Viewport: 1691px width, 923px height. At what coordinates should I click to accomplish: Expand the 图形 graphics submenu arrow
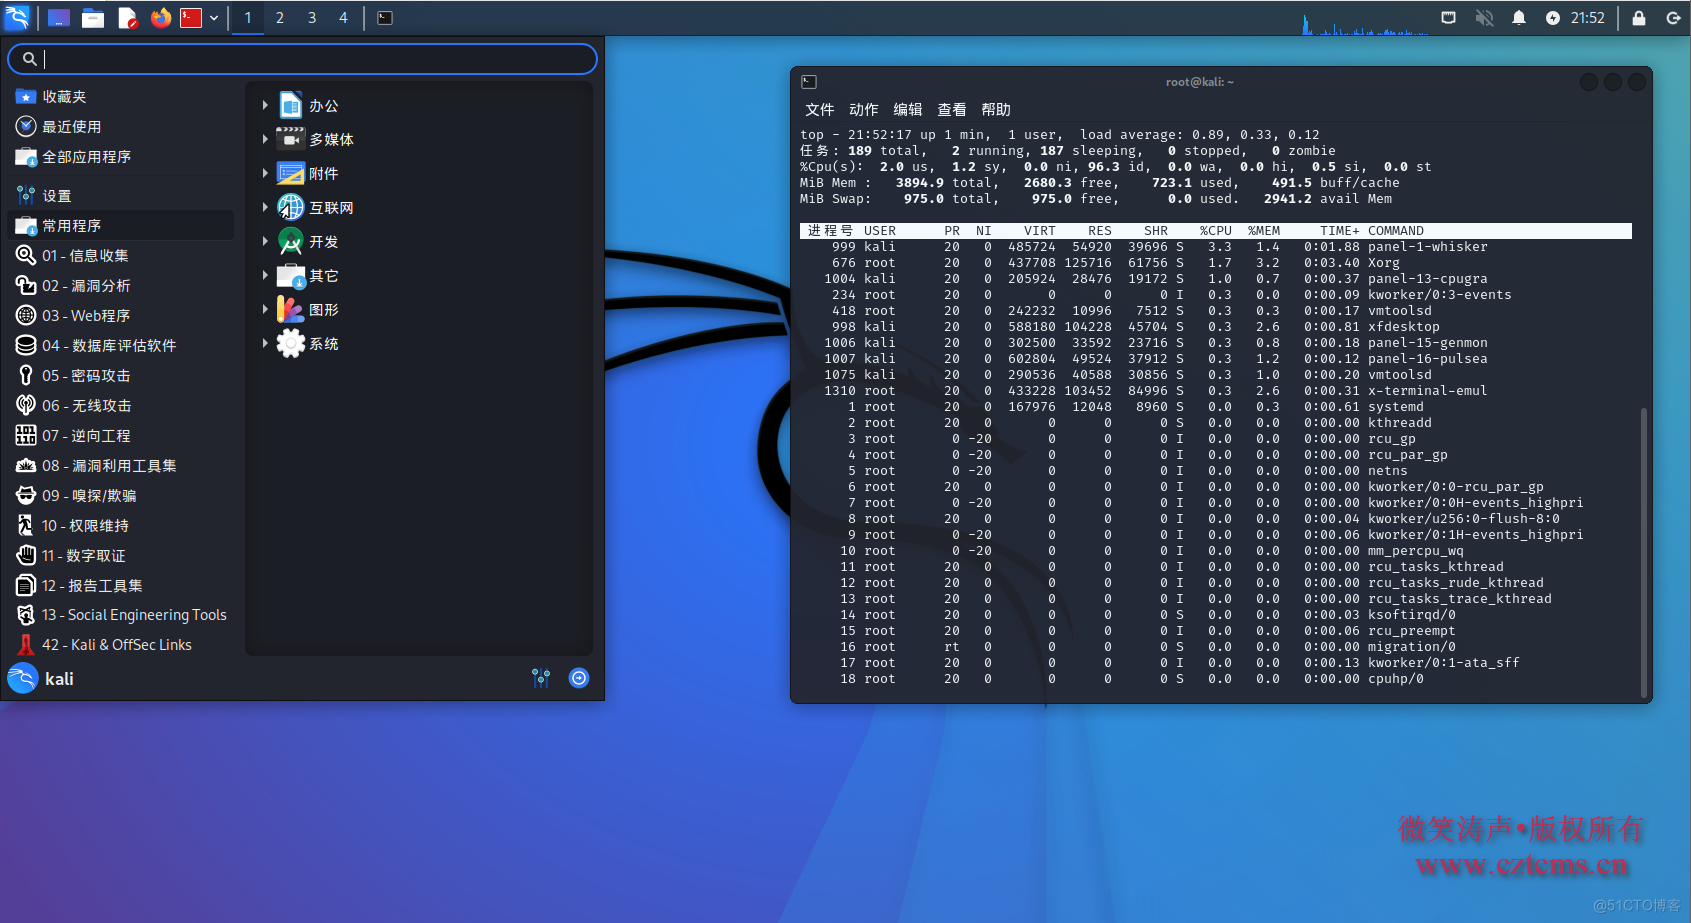[x=265, y=309]
